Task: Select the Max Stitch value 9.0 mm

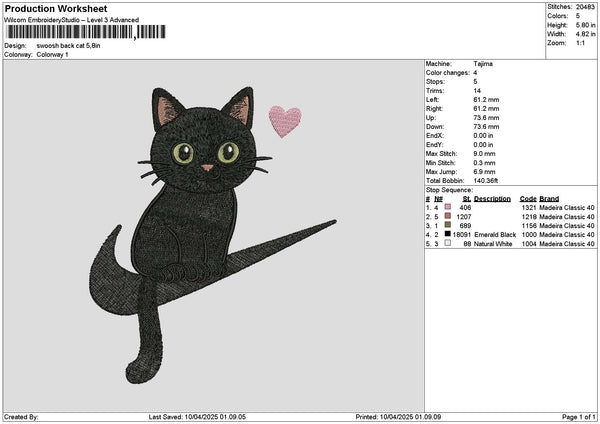Action: pyautogui.click(x=484, y=154)
